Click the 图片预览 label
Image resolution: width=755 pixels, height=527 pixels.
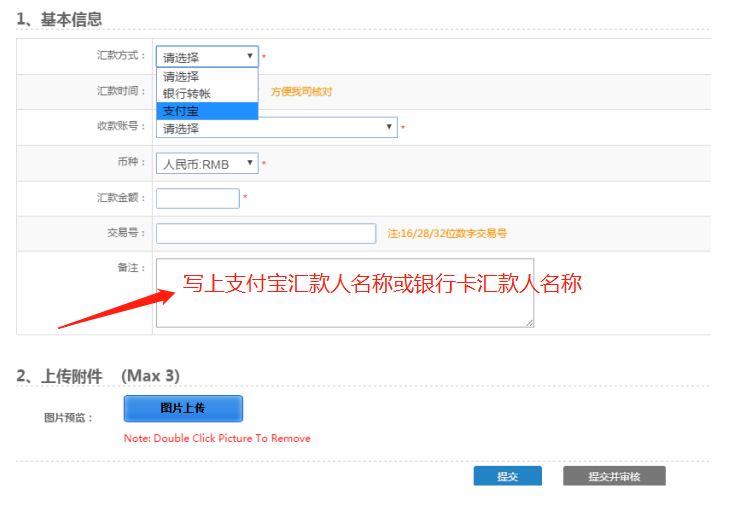point(68,418)
